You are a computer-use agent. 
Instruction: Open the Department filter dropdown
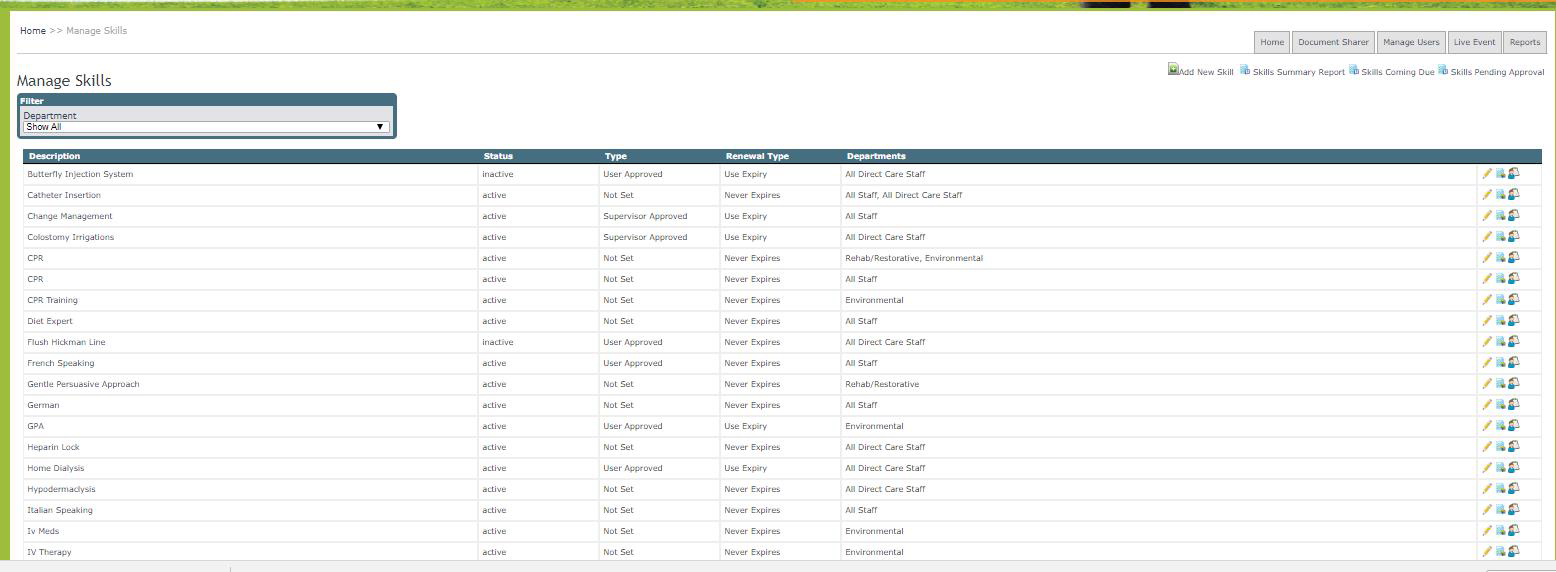click(206, 127)
